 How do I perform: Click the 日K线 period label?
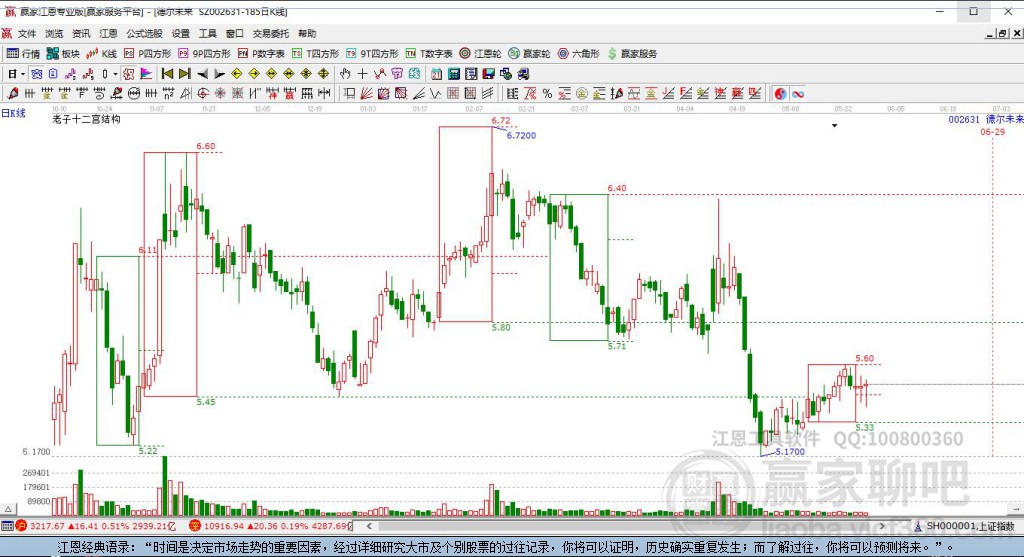[x=13, y=113]
